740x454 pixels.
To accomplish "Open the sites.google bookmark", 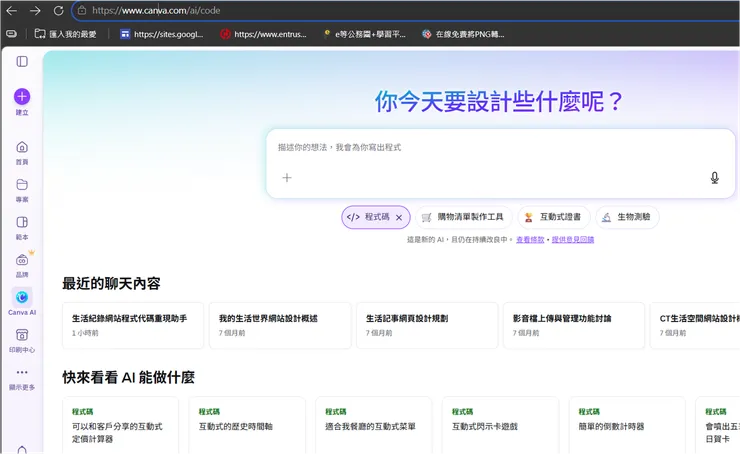I will [x=162, y=34].
